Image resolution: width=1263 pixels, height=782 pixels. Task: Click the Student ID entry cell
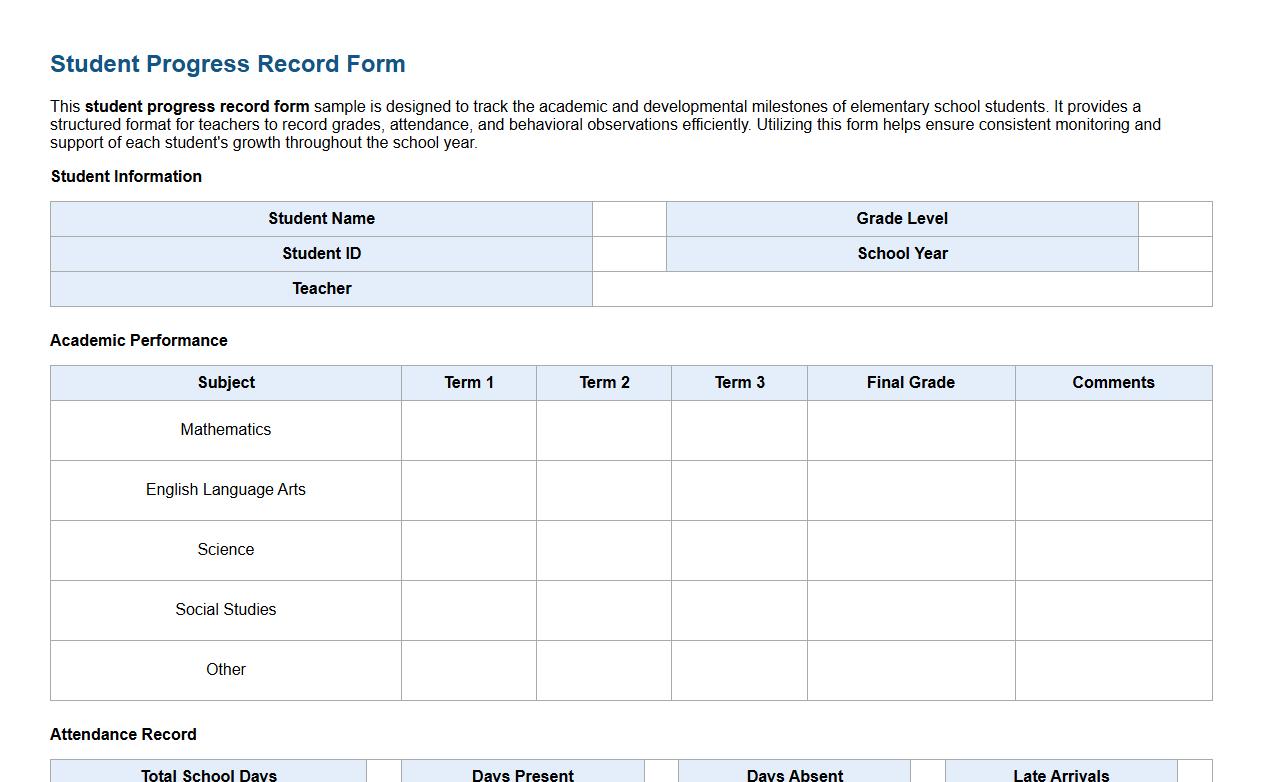628,253
